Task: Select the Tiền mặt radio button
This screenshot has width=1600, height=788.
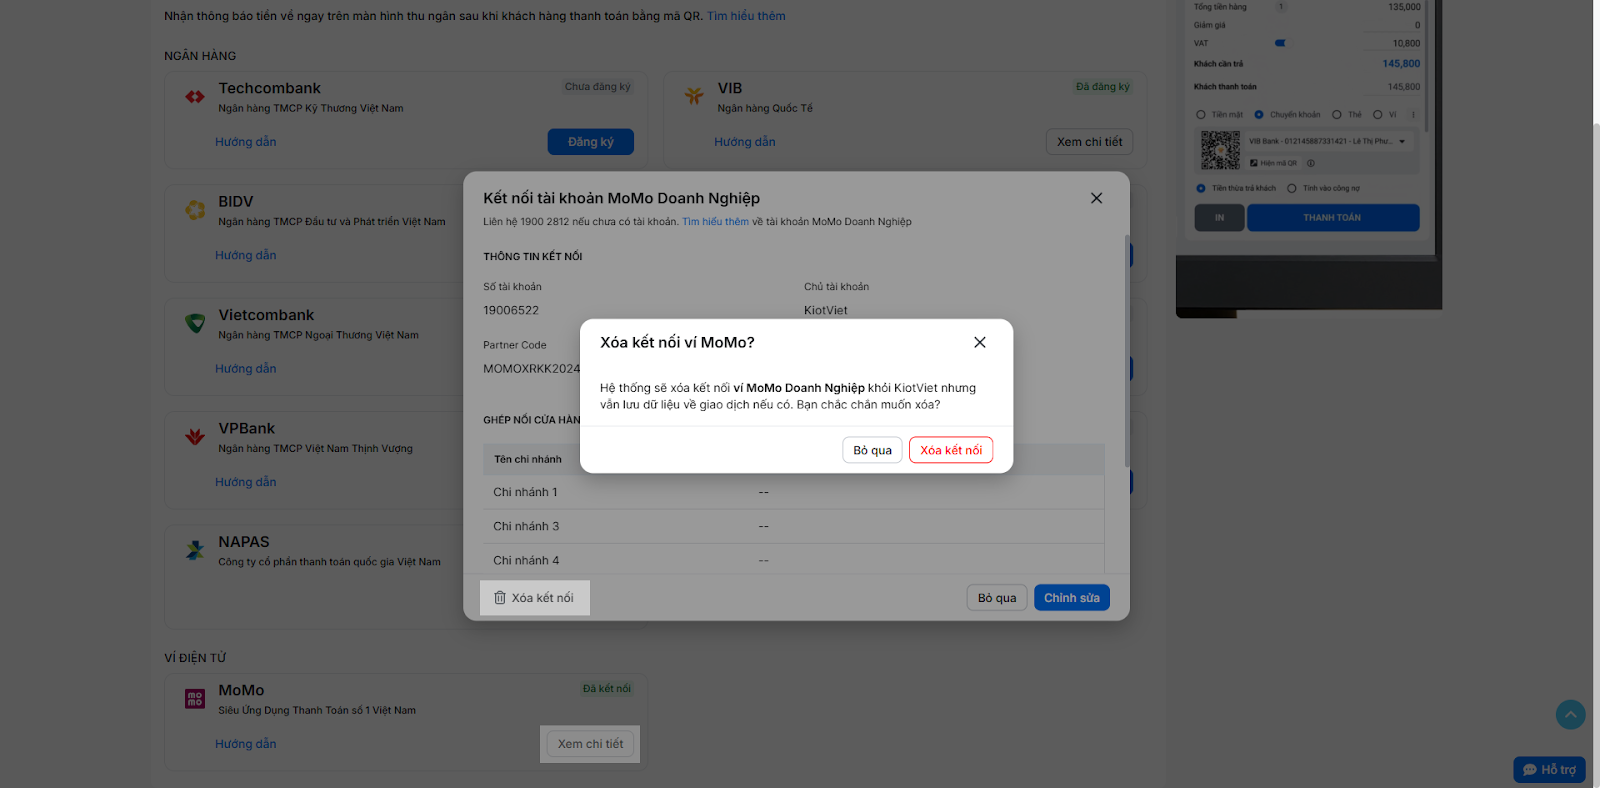Action: point(1201,115)
